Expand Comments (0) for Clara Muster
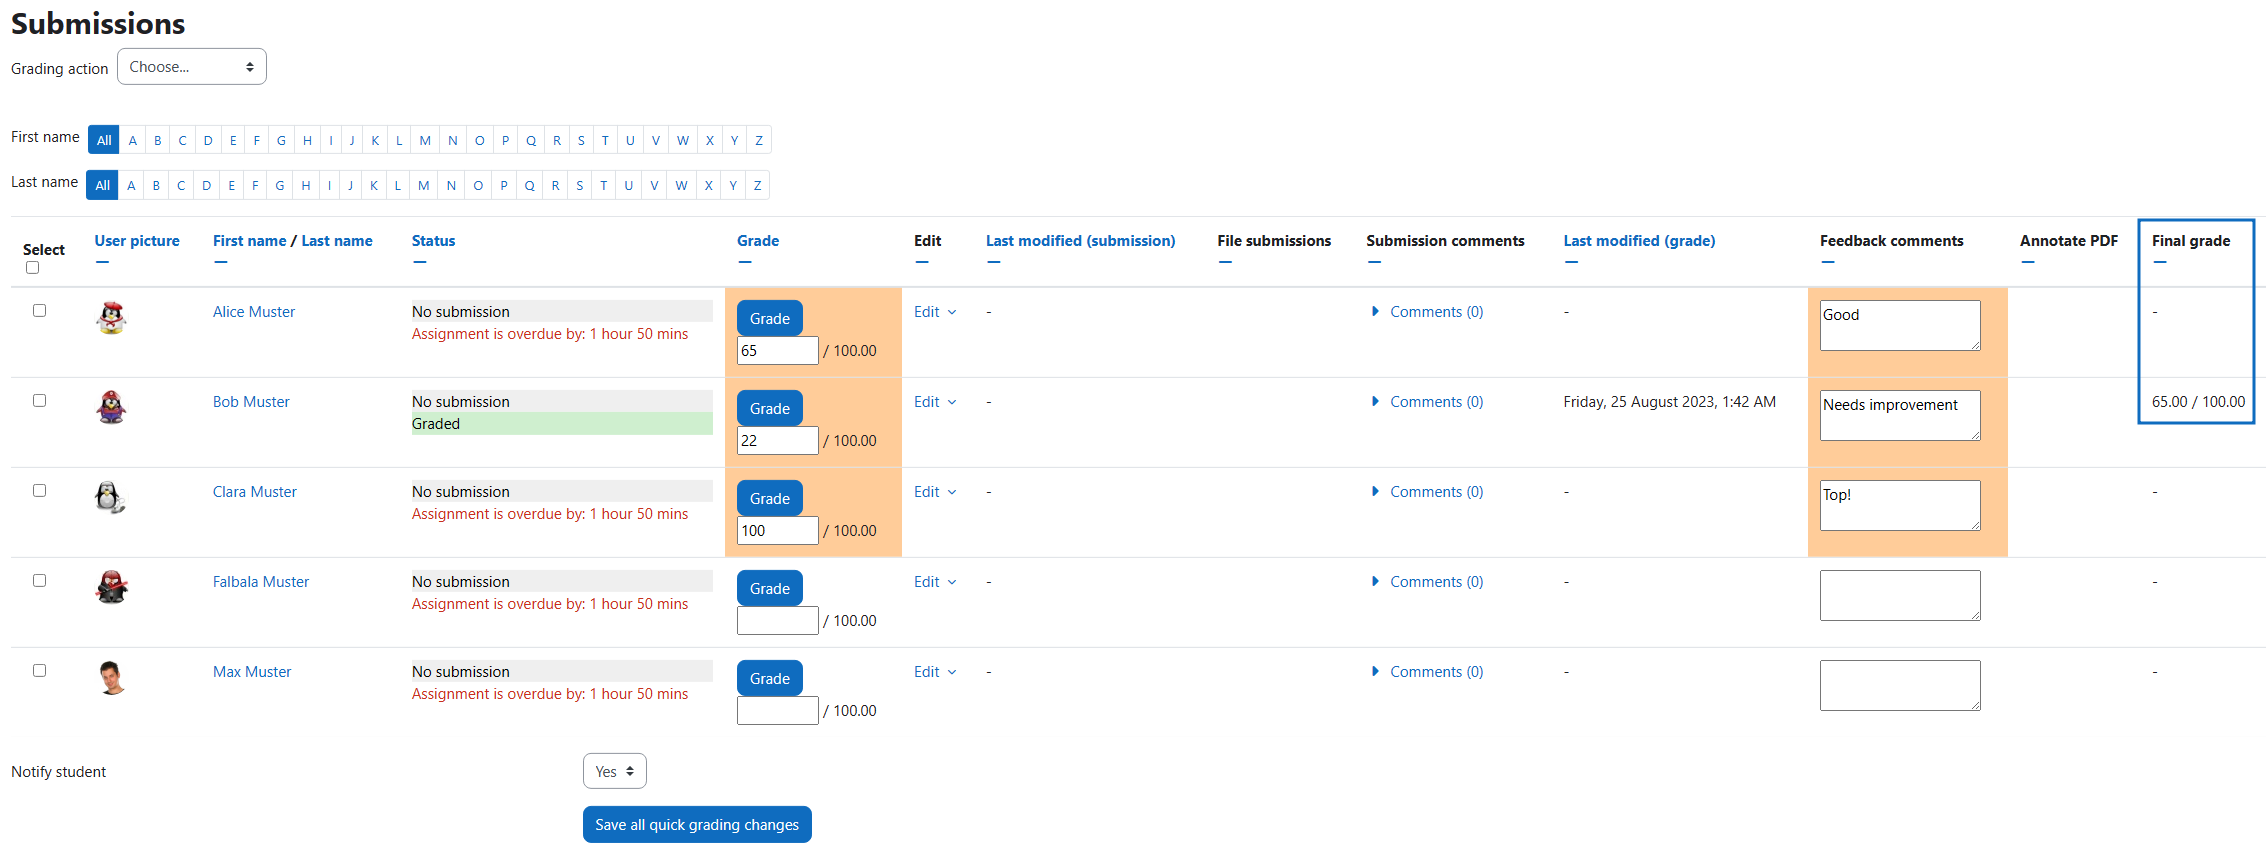 click(1427, 492)
